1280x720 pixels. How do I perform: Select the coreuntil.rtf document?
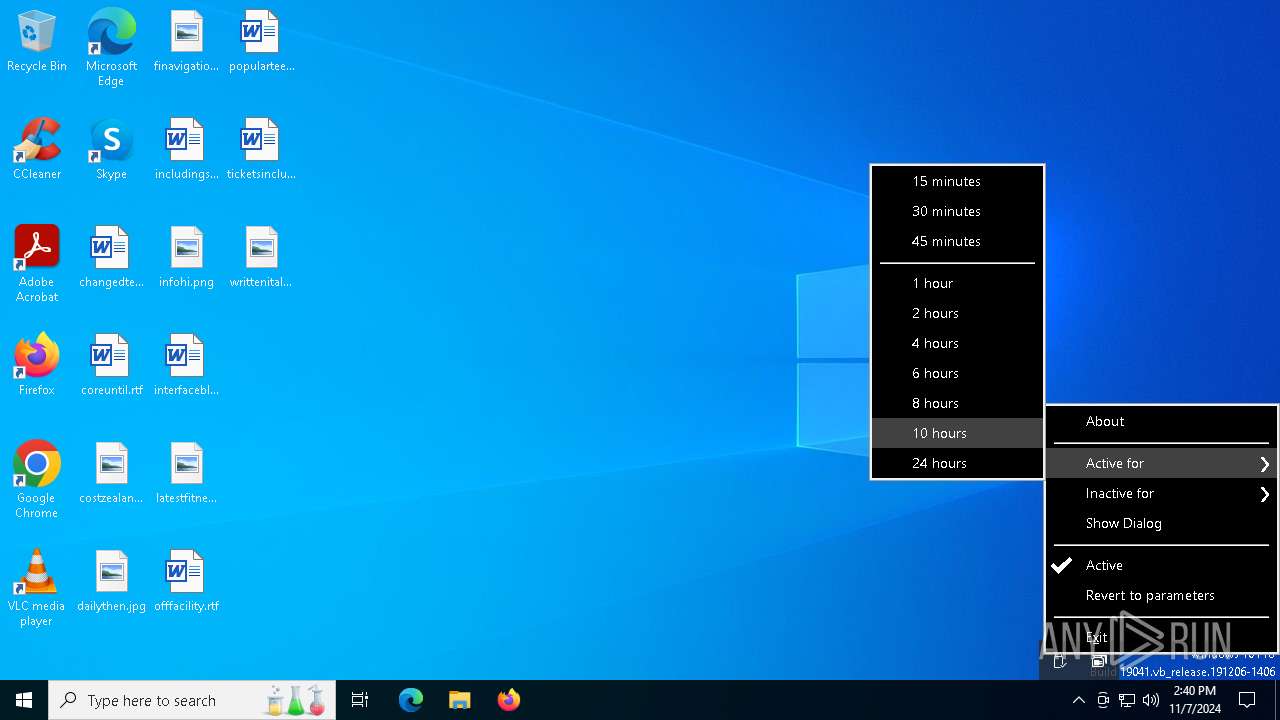pyautogui.click(x=111, y=366)
